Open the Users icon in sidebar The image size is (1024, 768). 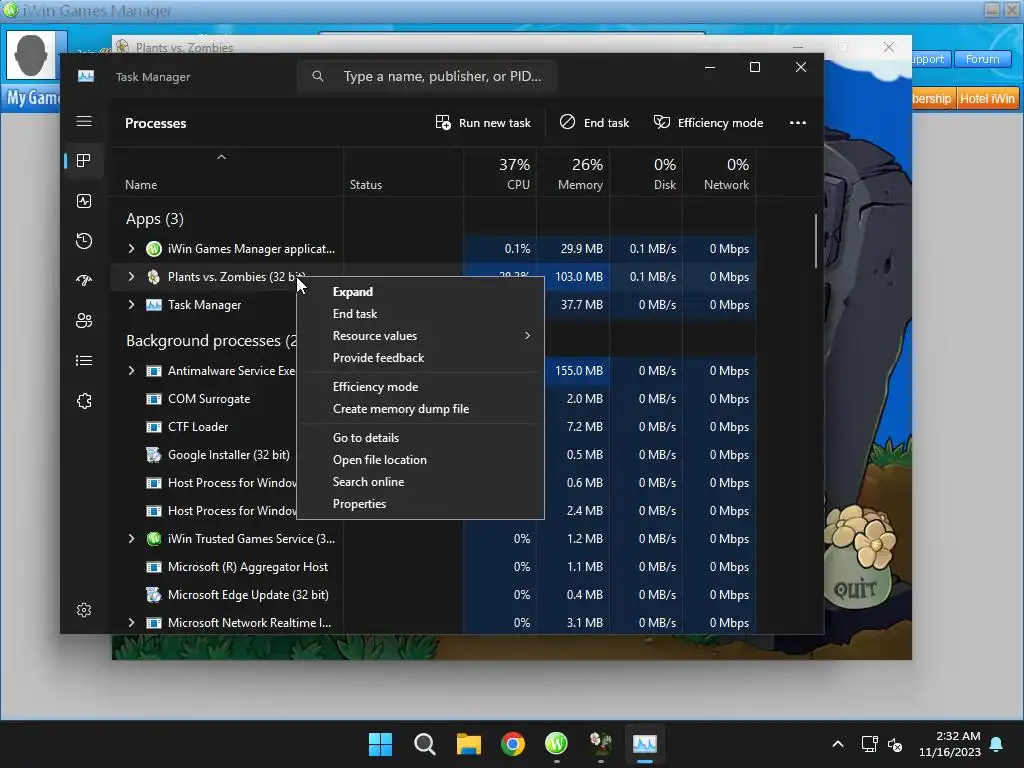(x=84, y=321)
